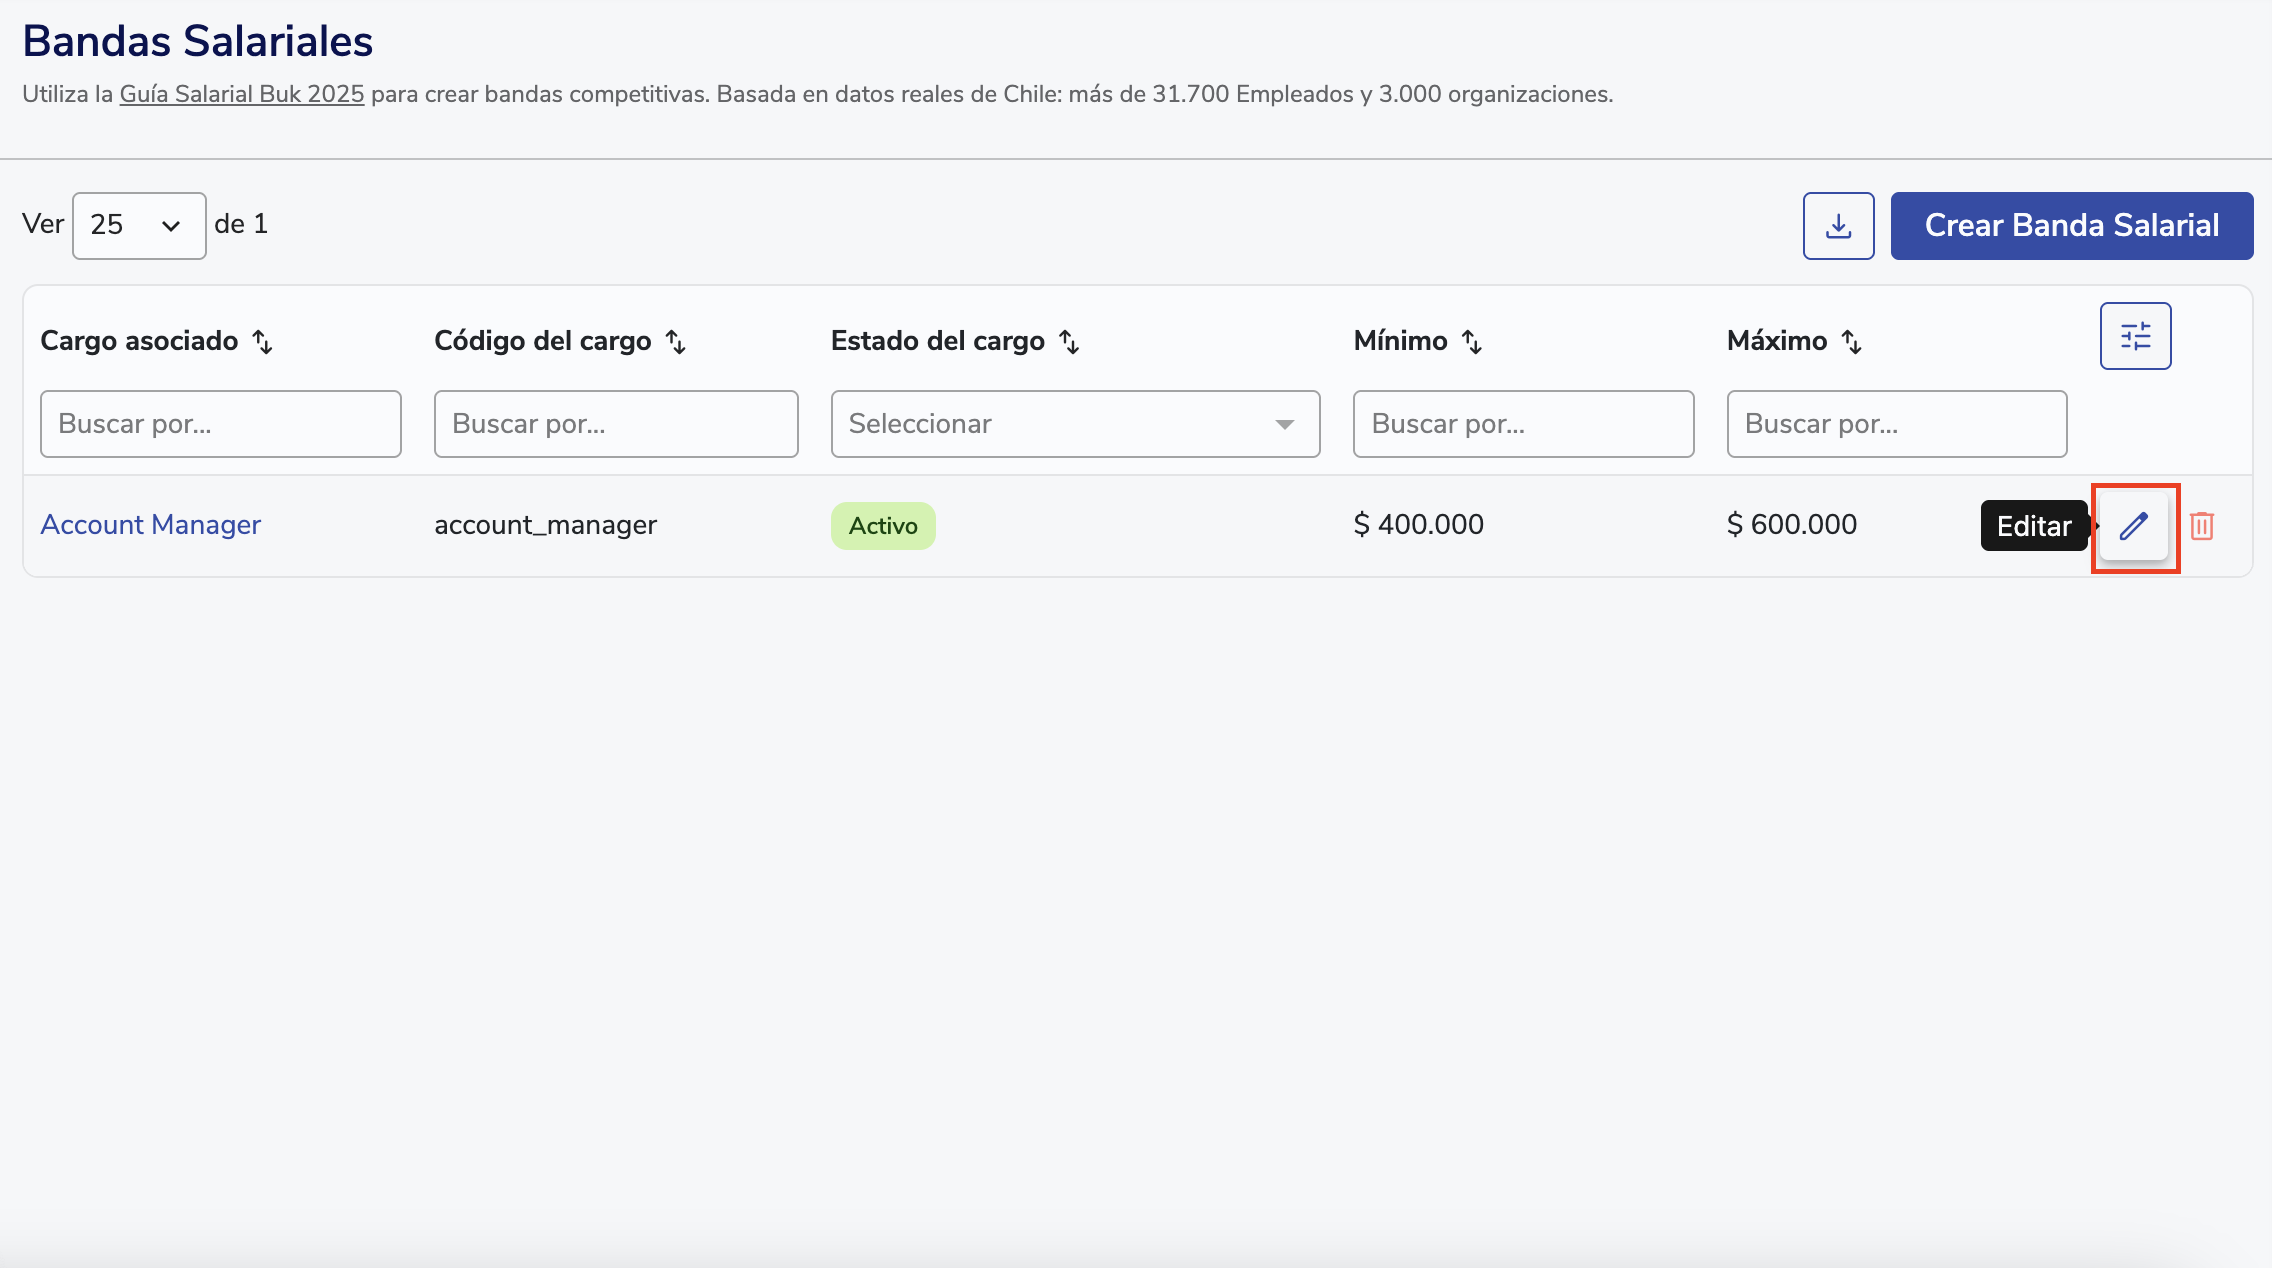Open the column settings sliders icon
The image size is (2272, 1268).
[x=2135, y=336]
